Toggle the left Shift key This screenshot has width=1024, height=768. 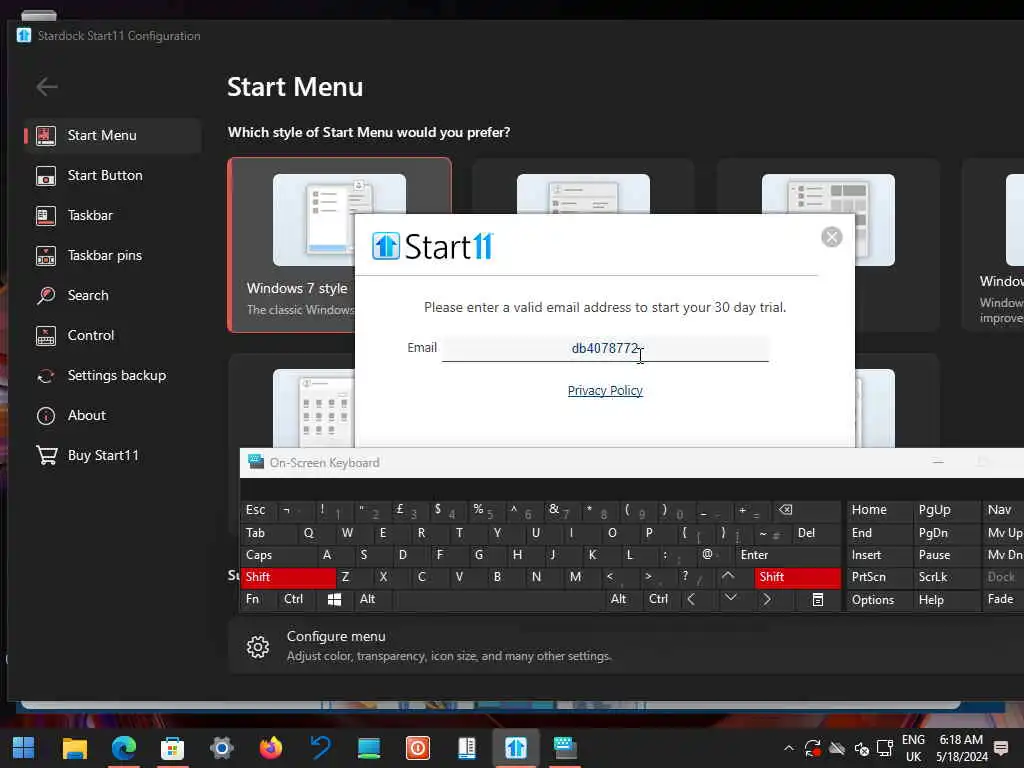288,577
